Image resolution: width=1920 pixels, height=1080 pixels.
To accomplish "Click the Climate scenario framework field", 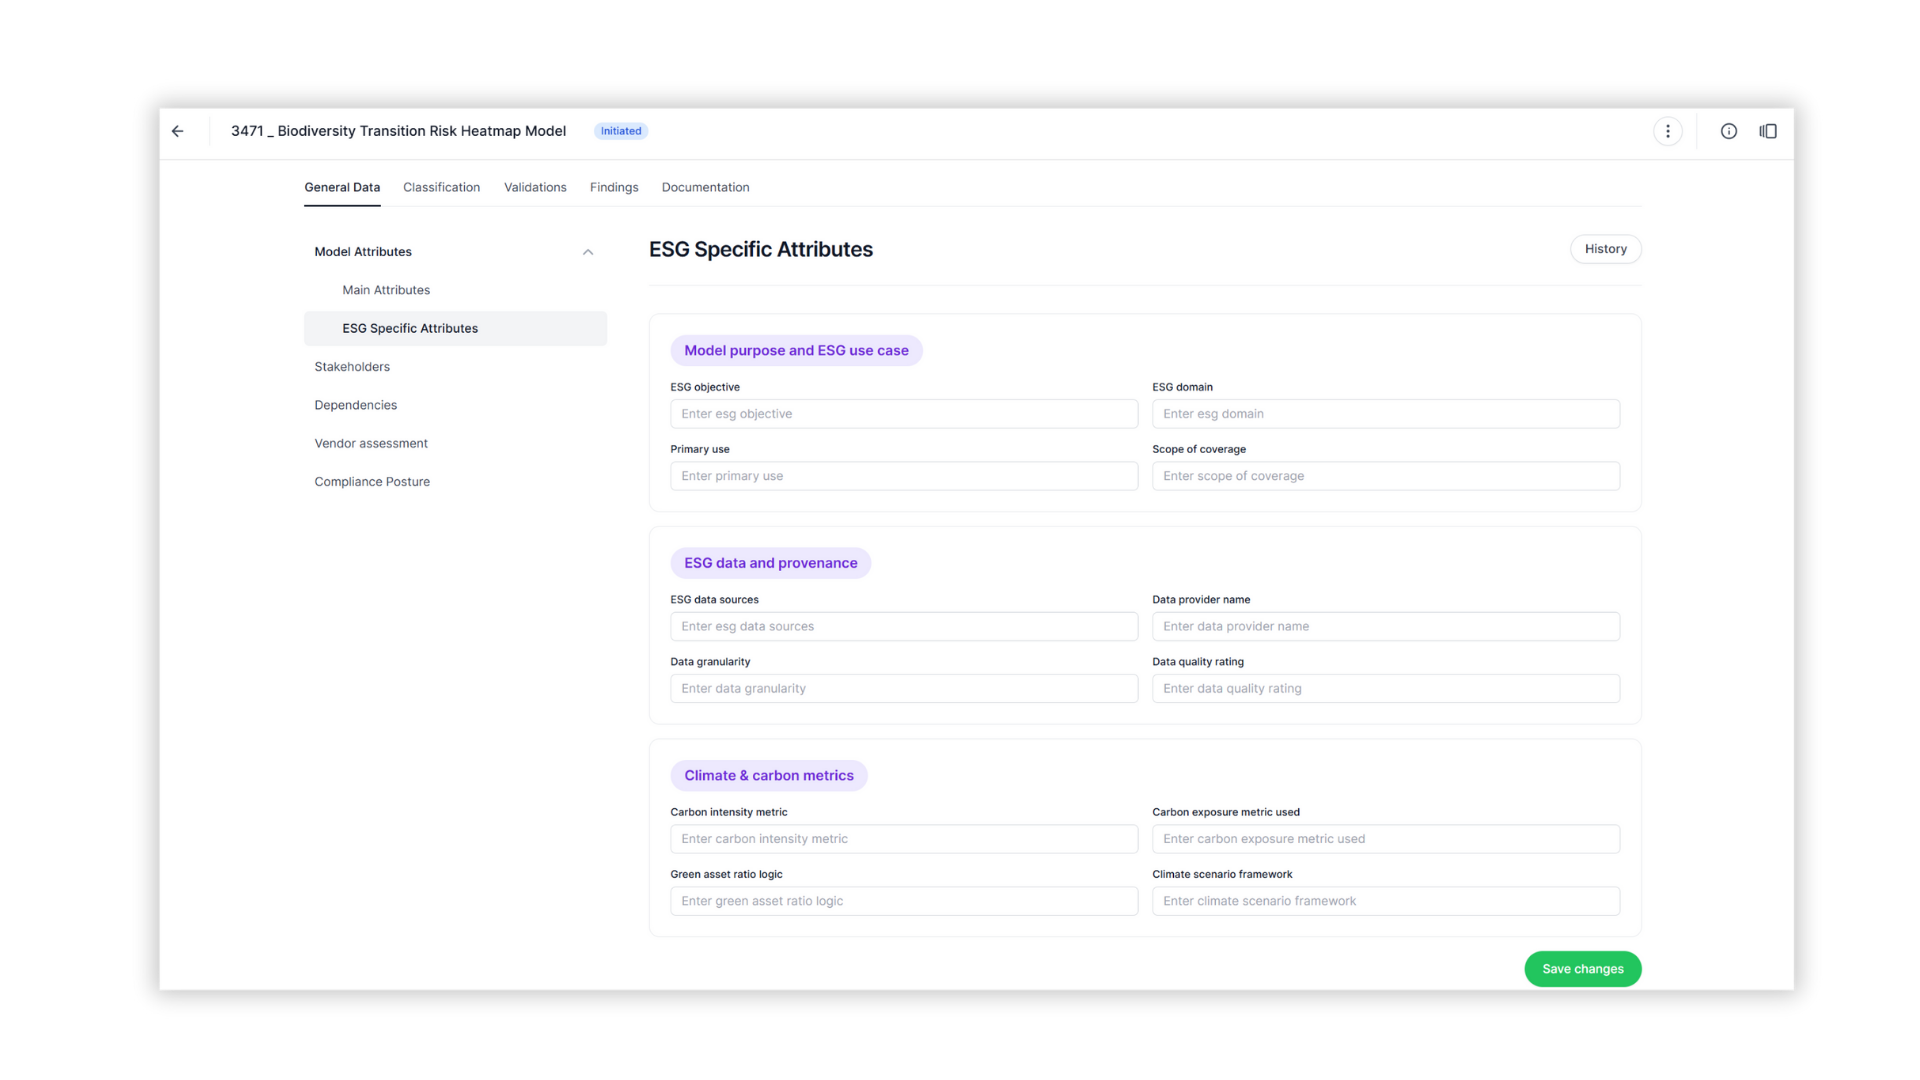I will point(1386,900).
